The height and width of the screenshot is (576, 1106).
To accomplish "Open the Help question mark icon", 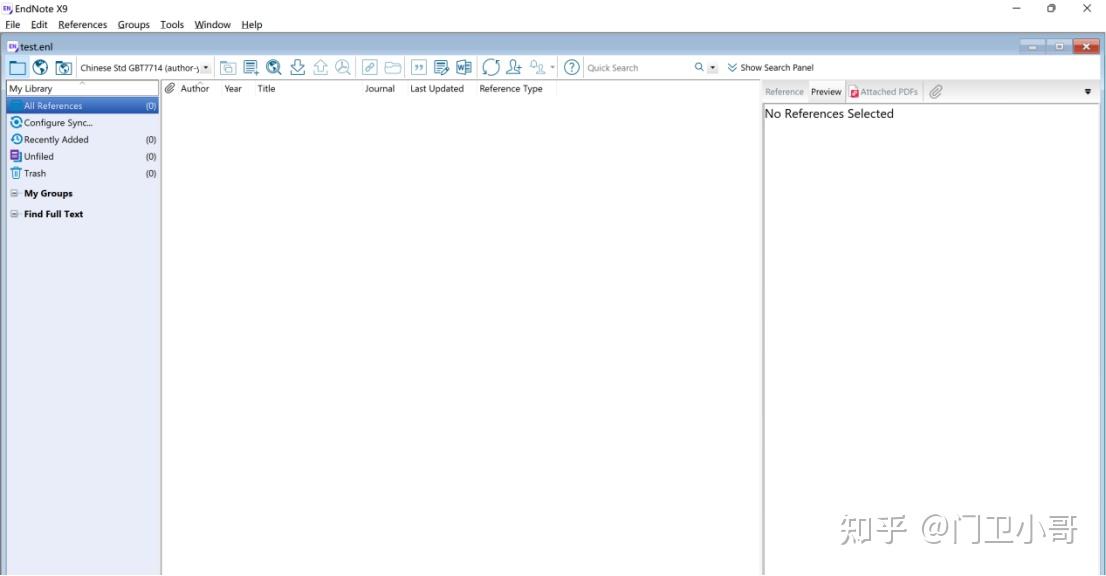I will 571,67.
